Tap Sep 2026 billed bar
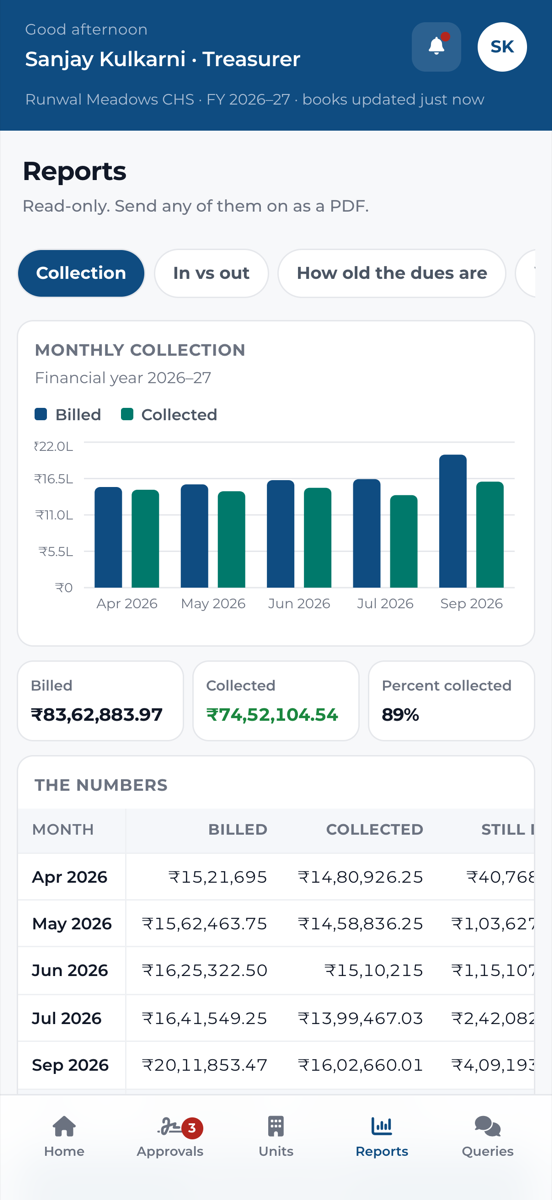 pyautogui.click(x=453, y=521)
